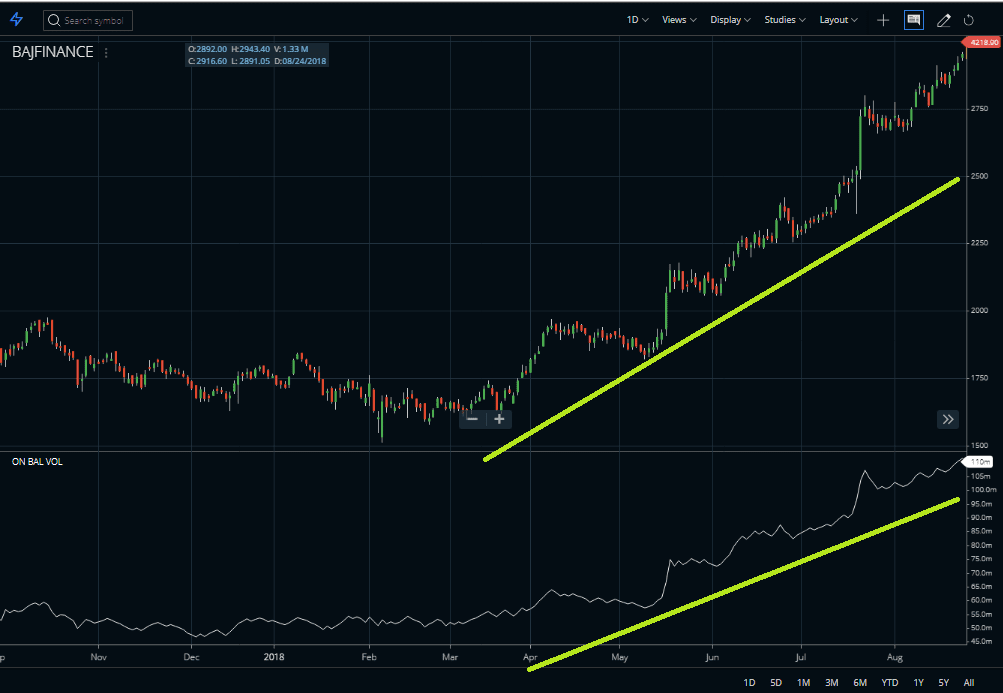Zoom out with the minus button
The height and width of the screenshot is (693, 1003).
click(x=472, y=419)
